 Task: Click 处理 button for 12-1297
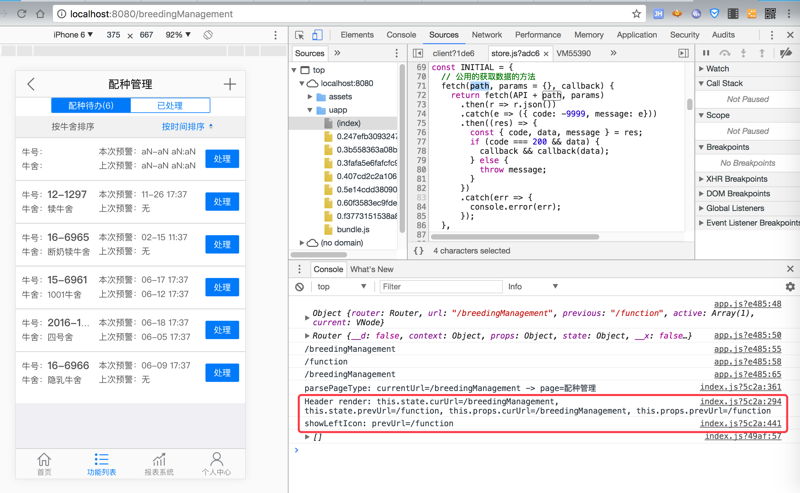point(221,202)
